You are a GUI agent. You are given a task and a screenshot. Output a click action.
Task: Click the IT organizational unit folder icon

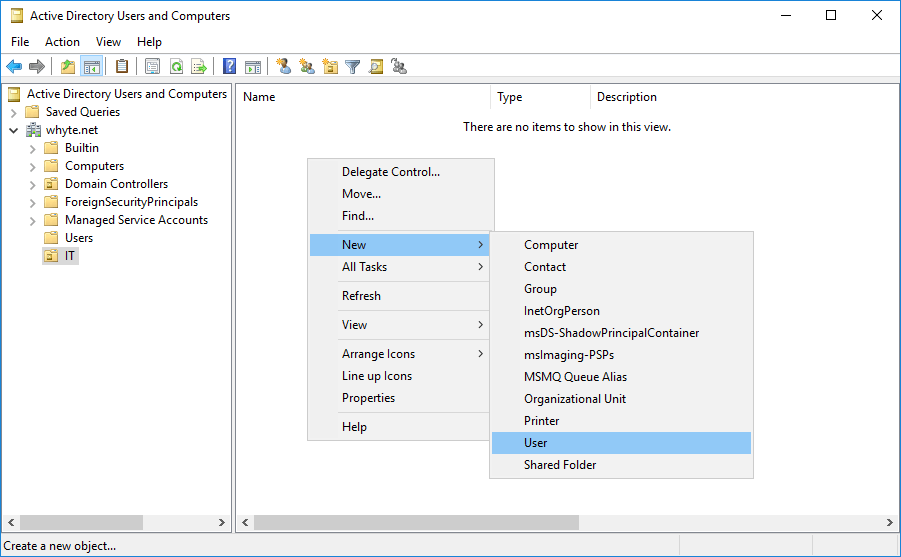51,256
